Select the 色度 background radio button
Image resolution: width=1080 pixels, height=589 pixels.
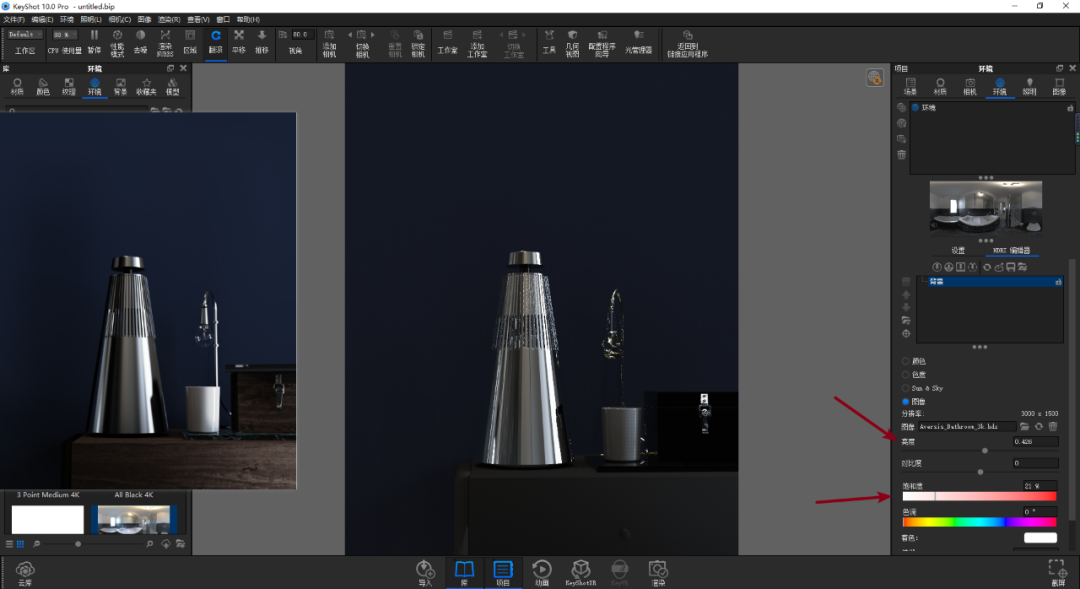(906, 375)
